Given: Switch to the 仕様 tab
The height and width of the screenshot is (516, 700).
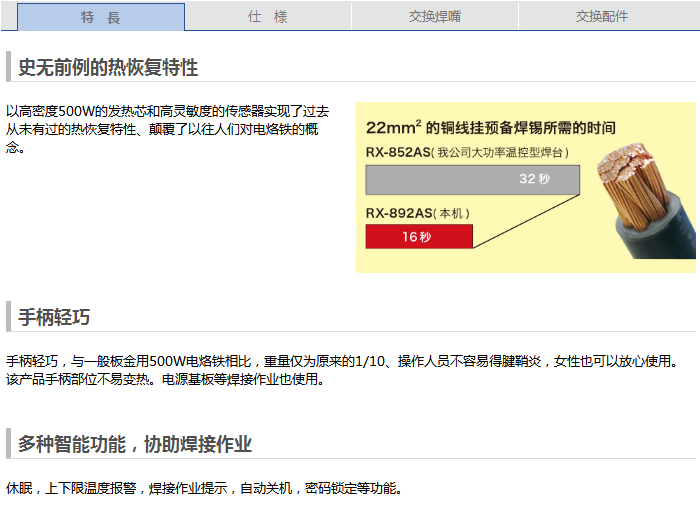Looking at the screenshot, I should tap(268, 17).
